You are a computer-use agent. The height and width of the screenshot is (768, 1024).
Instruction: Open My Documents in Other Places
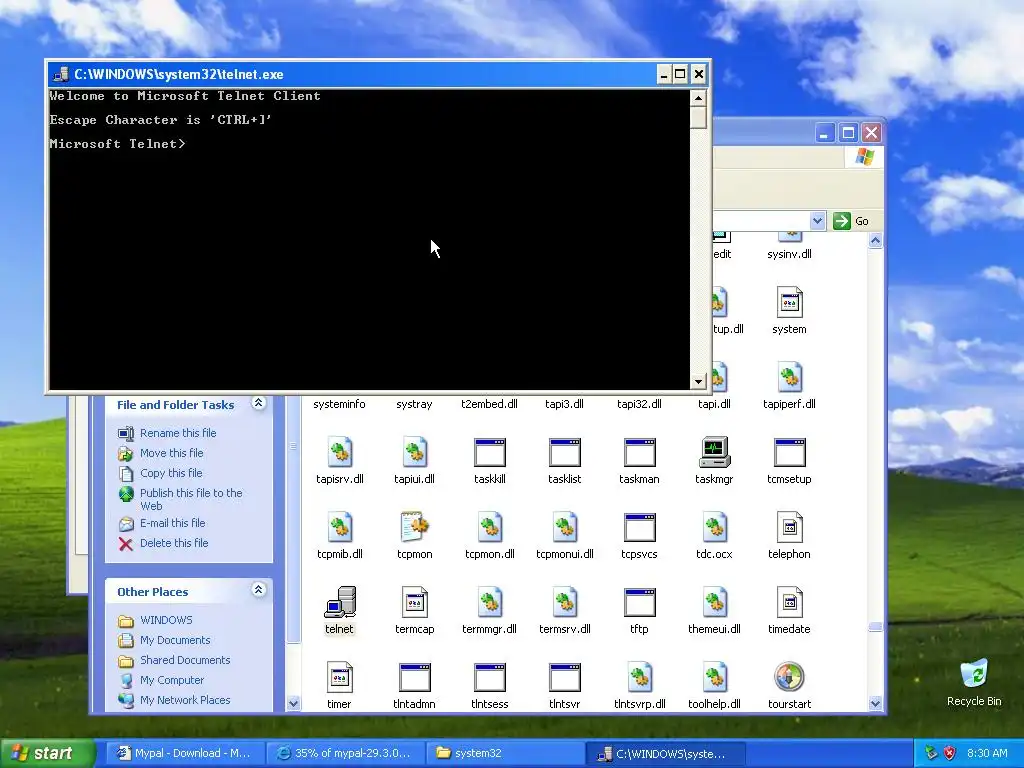point(175,640)
